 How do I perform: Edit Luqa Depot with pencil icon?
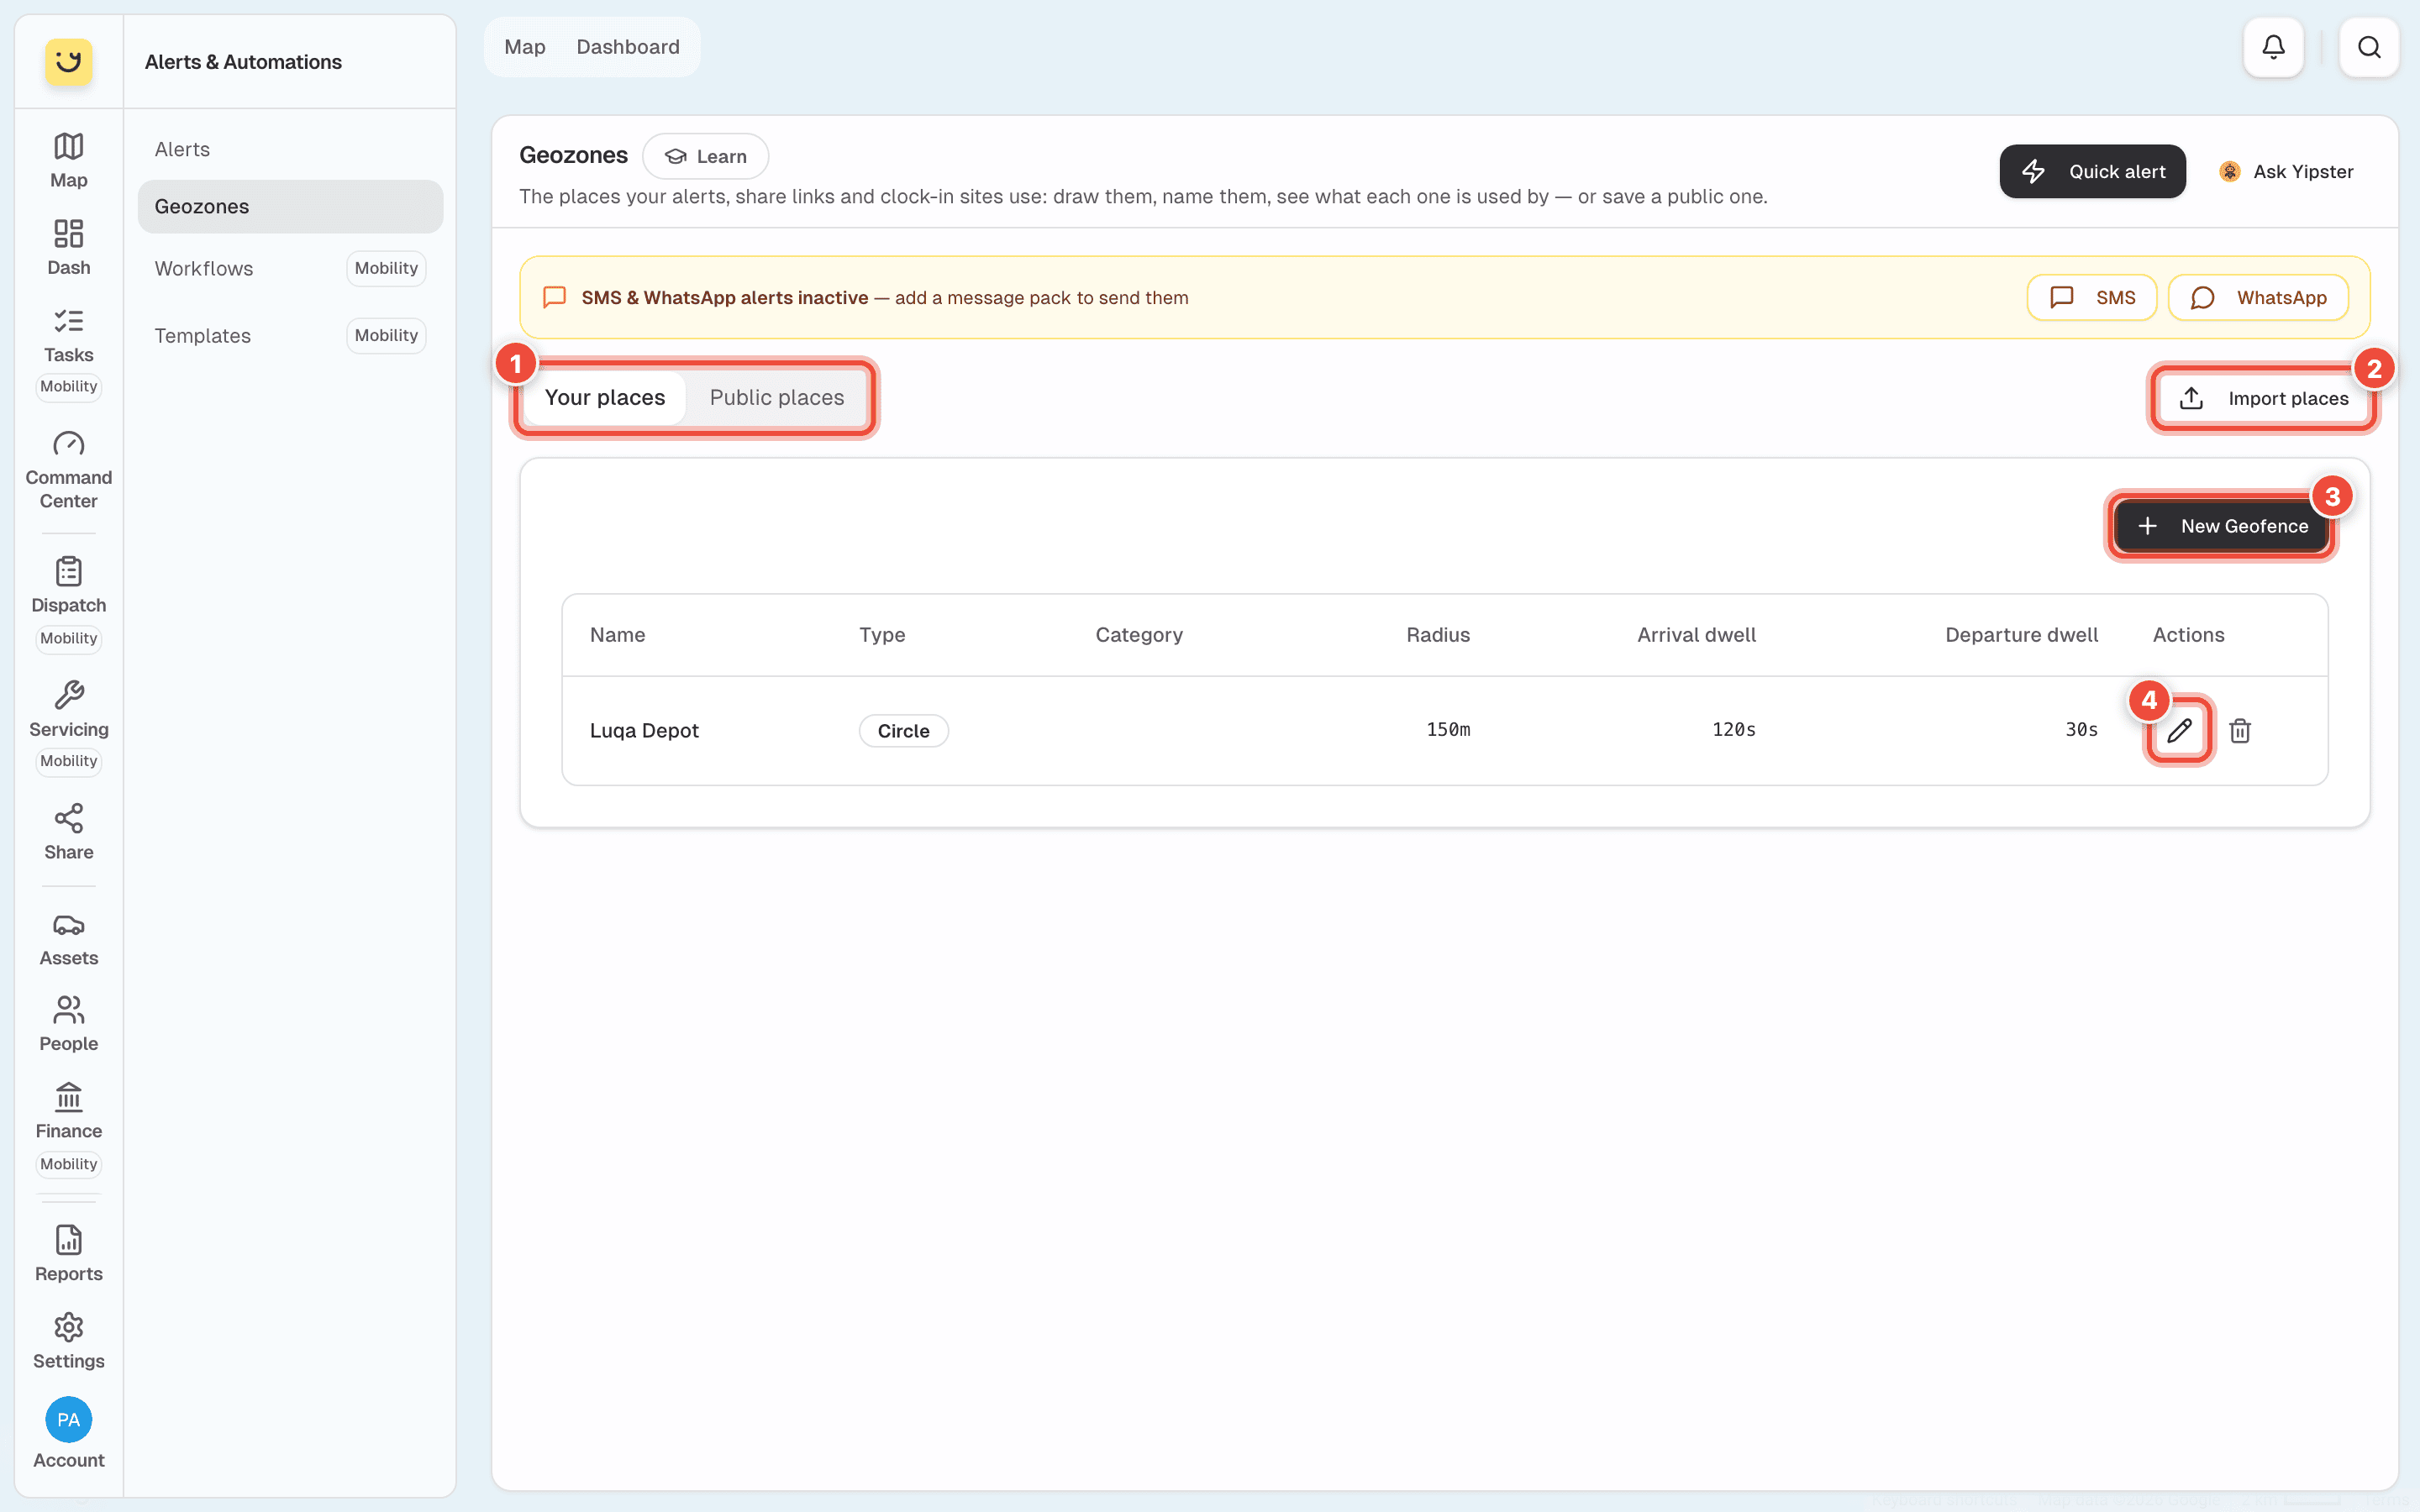coord(2179,731)
